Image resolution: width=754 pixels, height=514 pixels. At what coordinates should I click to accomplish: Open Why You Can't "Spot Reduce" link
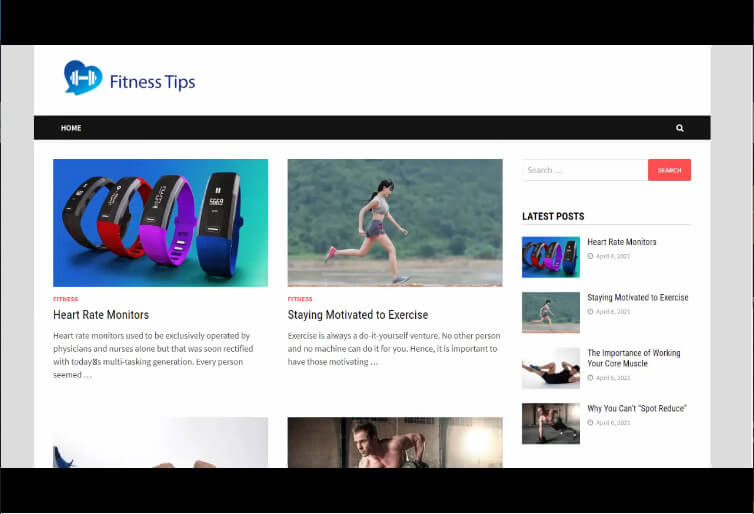637,408
